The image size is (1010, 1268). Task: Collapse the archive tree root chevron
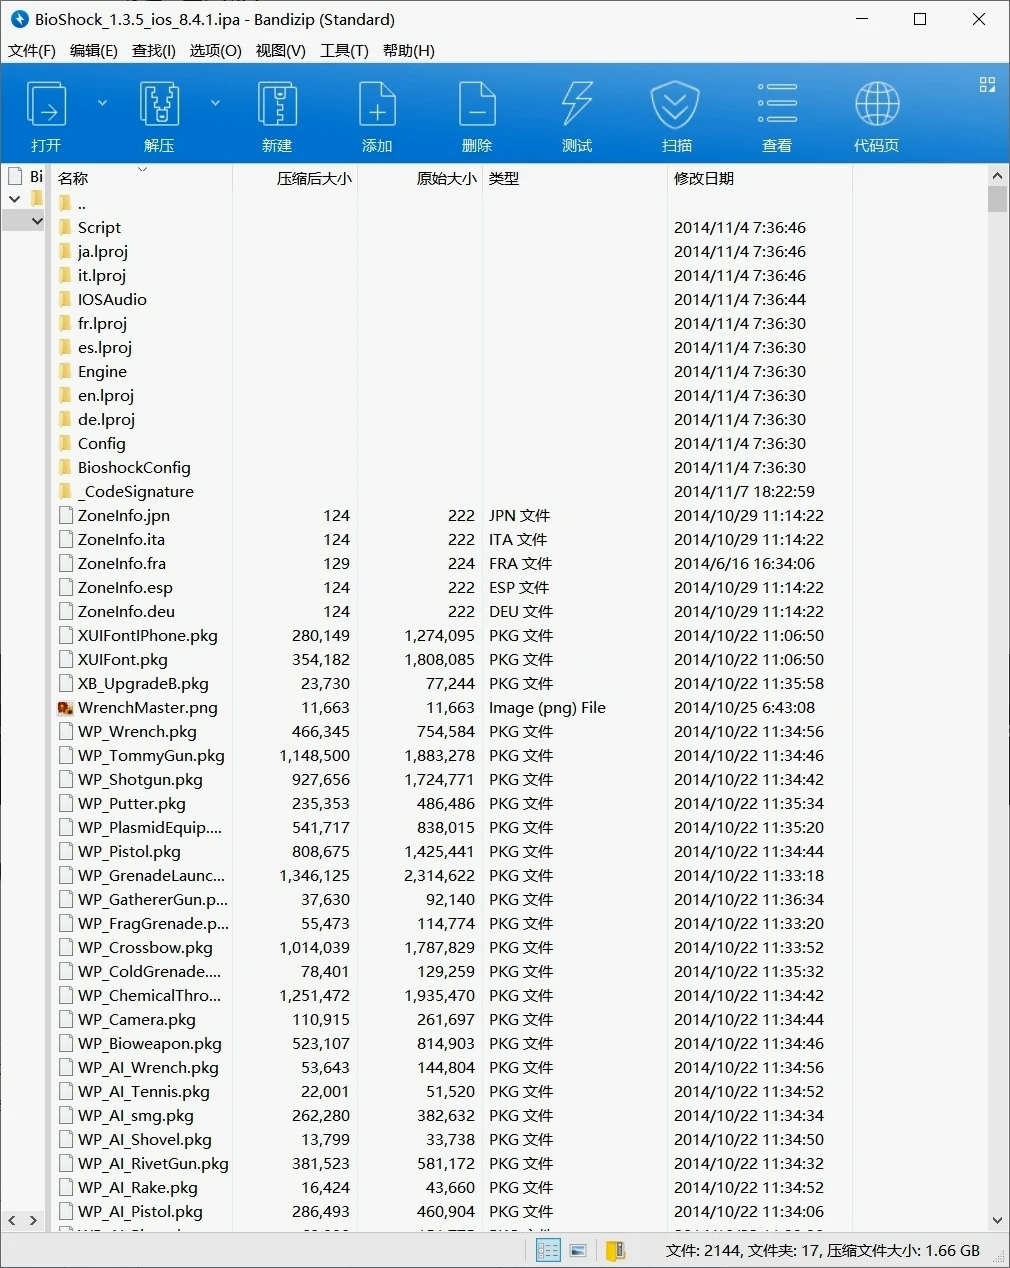point(14,199)
